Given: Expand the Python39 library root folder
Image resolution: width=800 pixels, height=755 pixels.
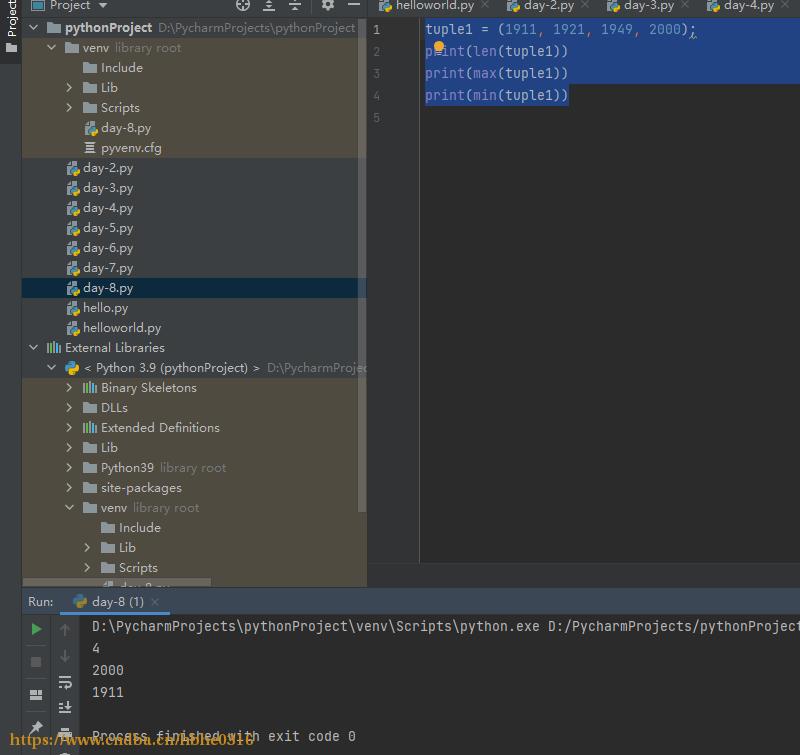Looking at the screenshot, I should (x=69, y=467).
